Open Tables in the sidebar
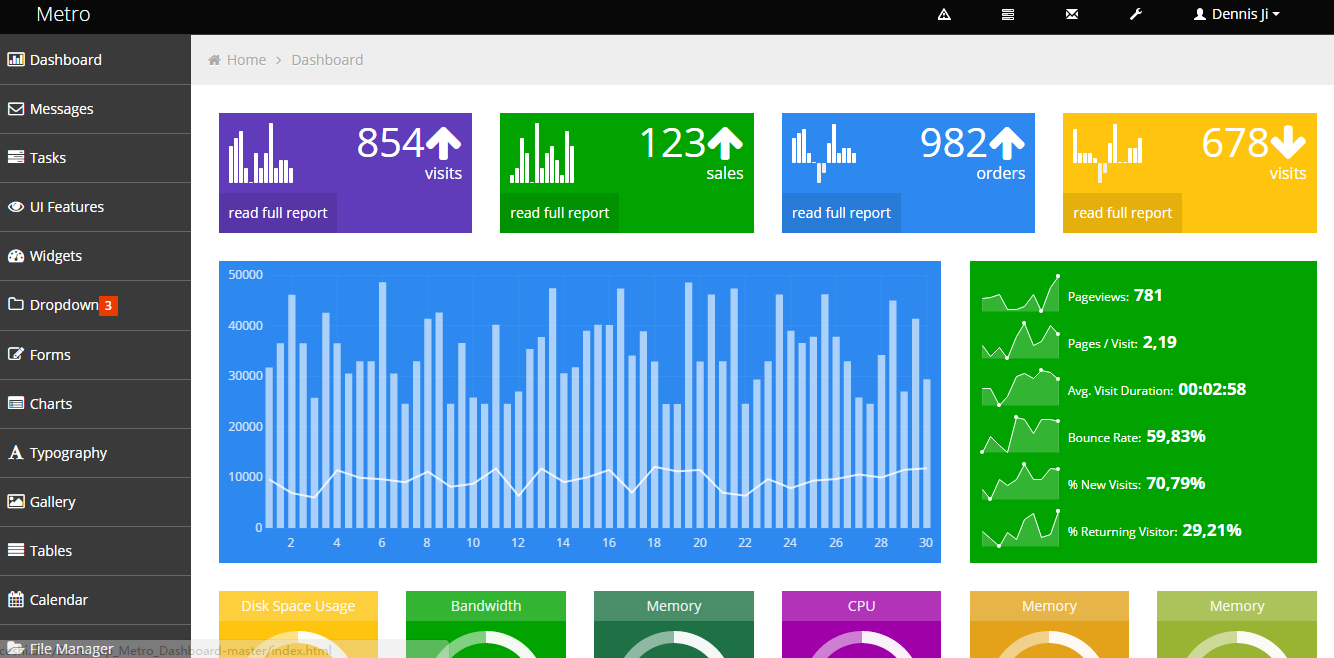 click(x=95, y=551)
